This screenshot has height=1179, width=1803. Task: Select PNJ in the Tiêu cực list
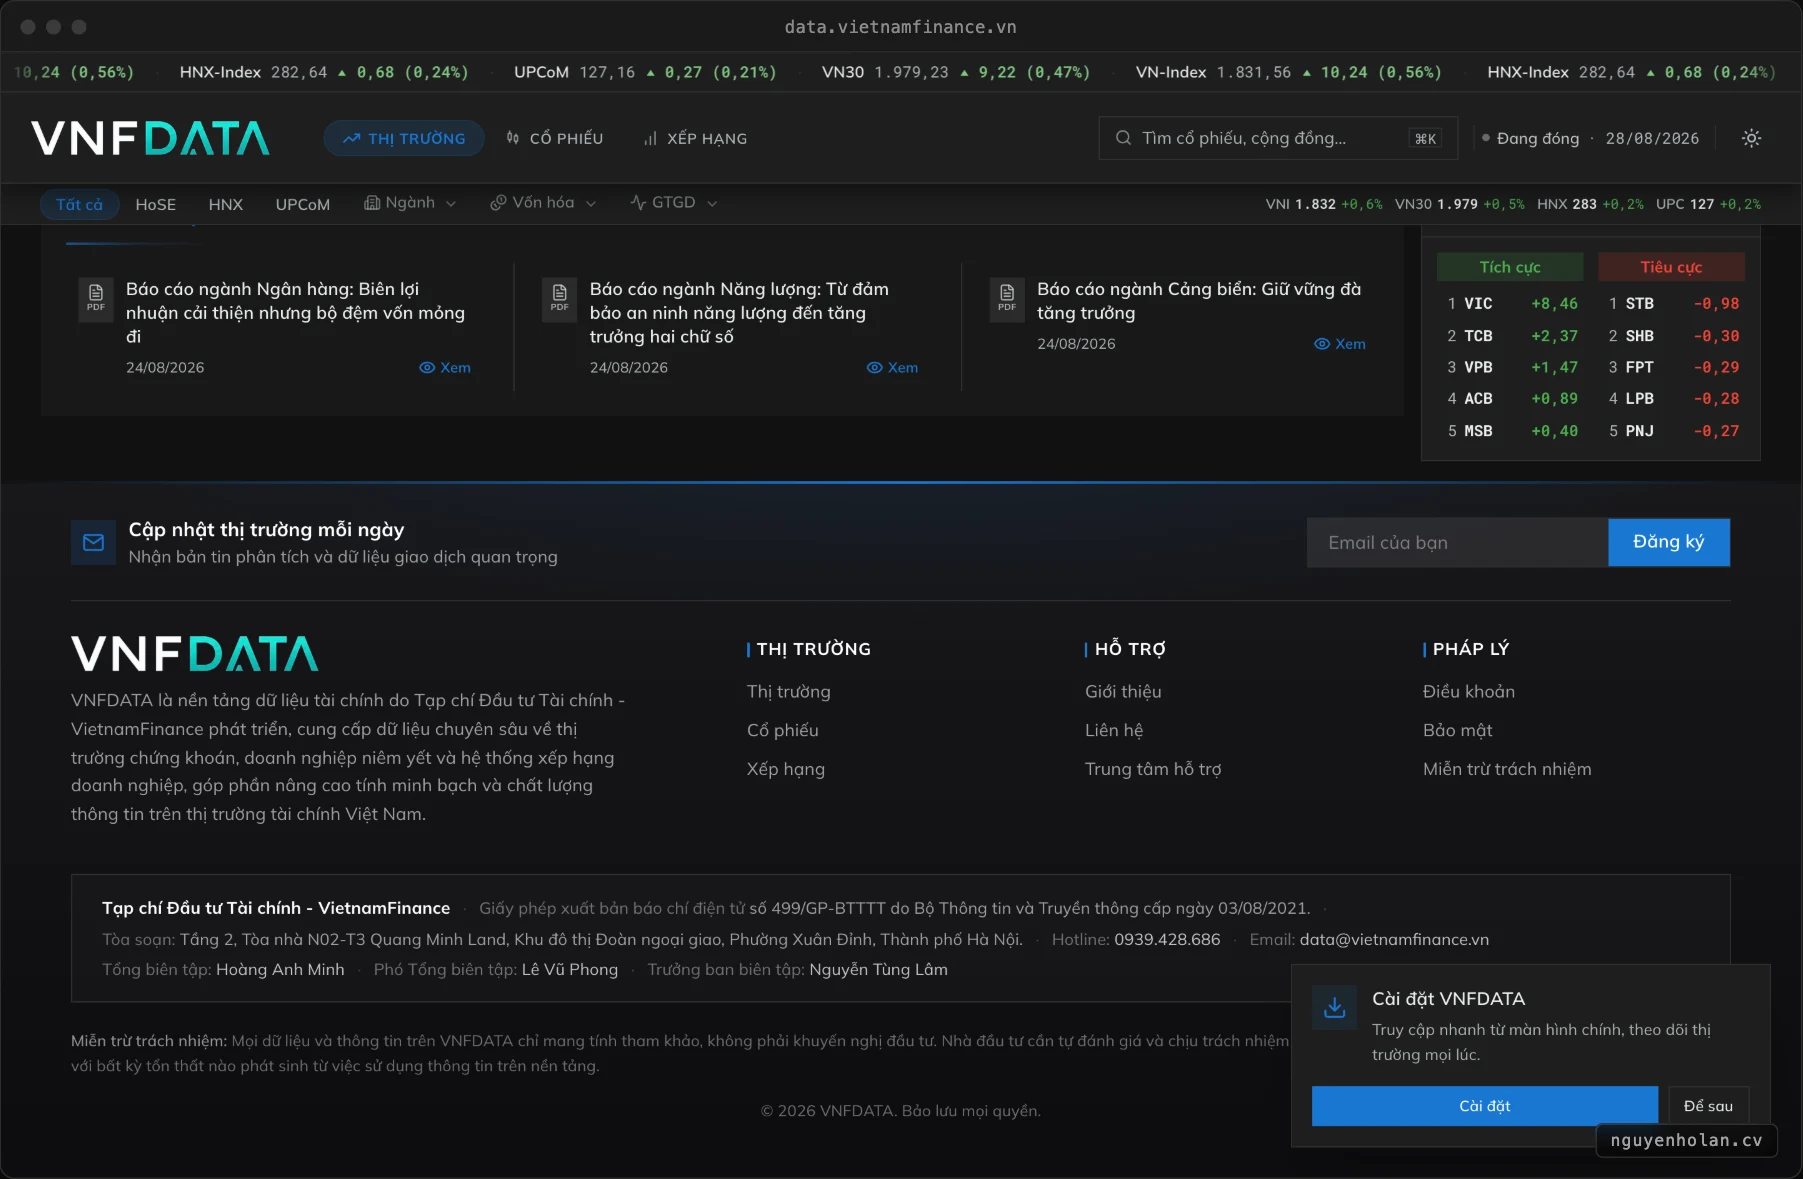(1671, 431)
